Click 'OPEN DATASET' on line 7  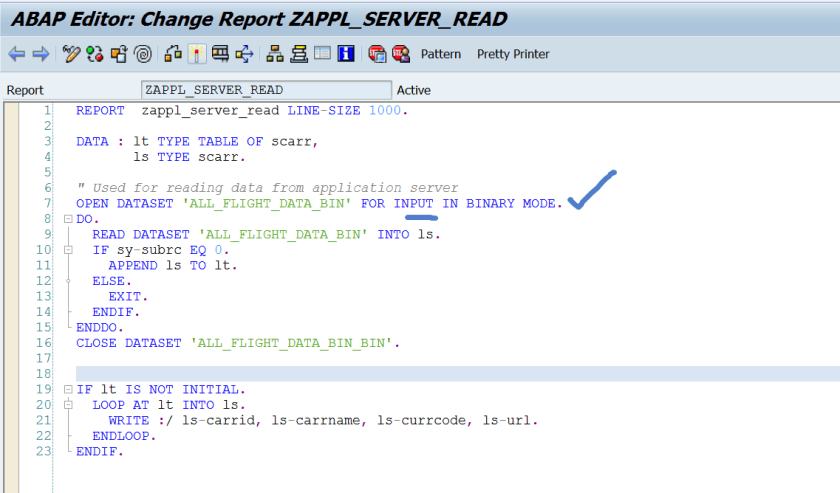[x=125, y=204]
